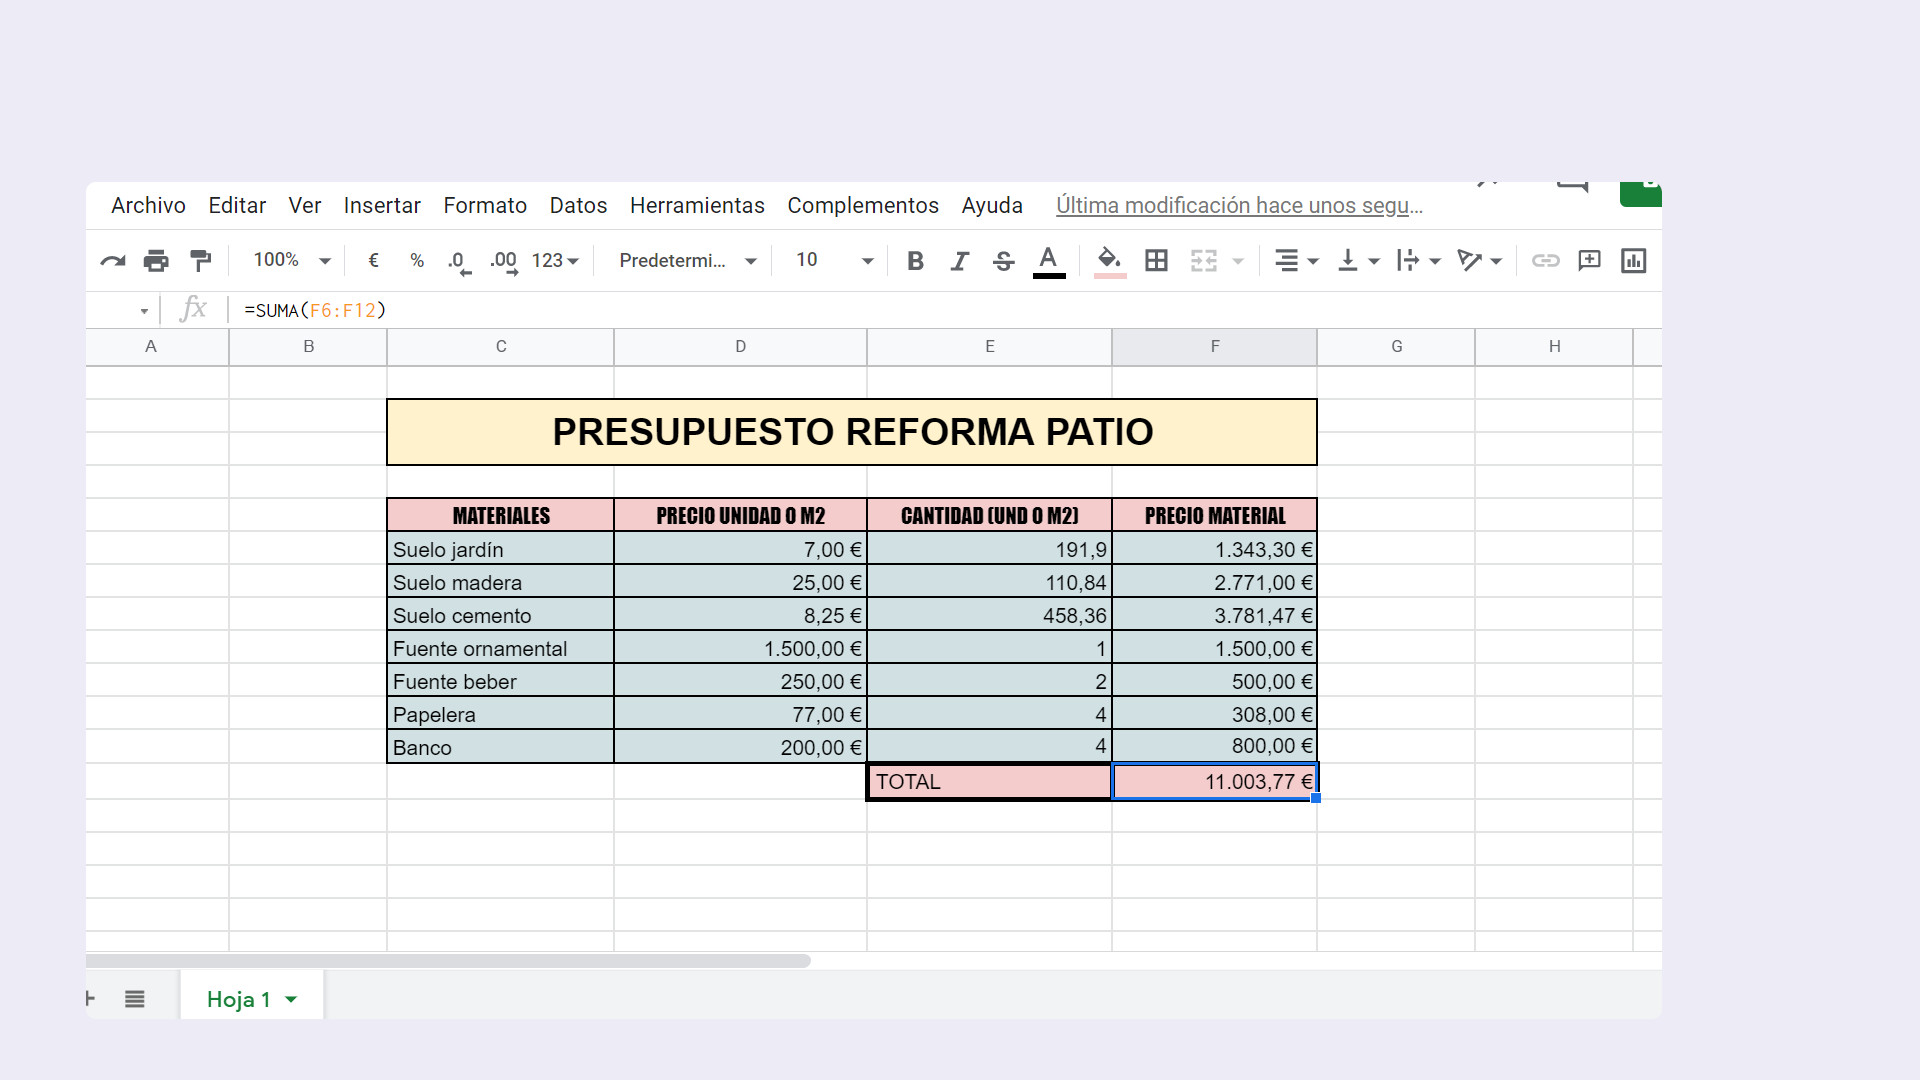
Task: Click the Insert comment icon
Action: 1589,260
